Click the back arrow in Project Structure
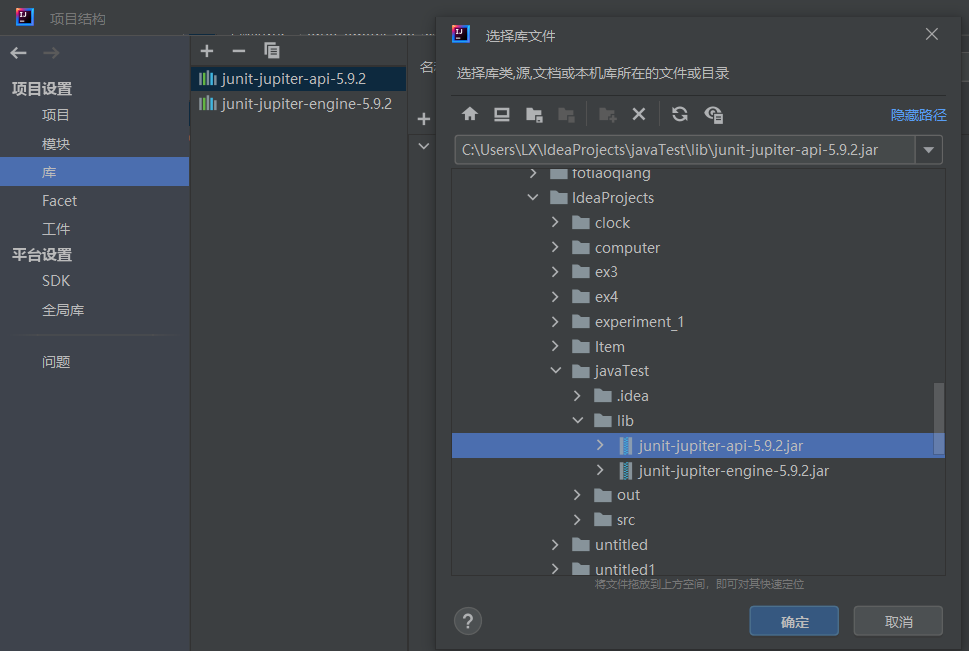 tap(19, 53)
